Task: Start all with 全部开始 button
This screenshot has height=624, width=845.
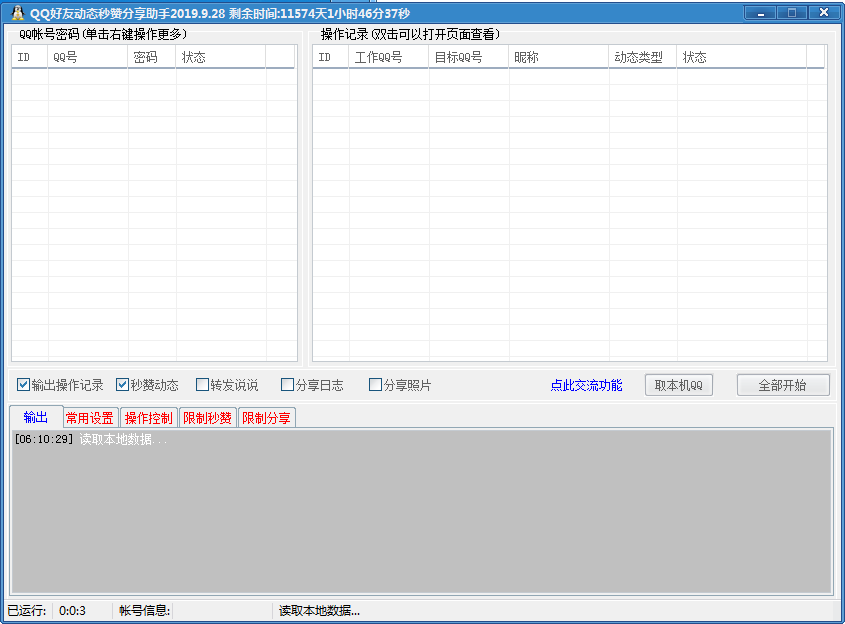Action: point(783,385)
